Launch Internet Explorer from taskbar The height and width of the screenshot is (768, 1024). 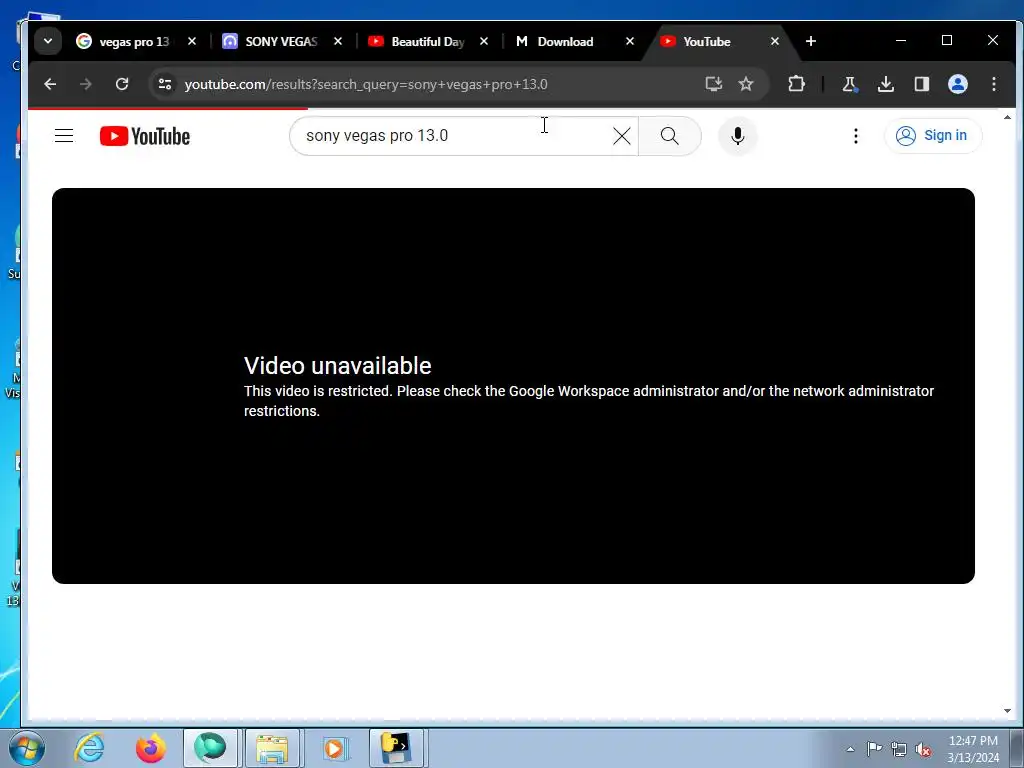(x=89, y=748)
